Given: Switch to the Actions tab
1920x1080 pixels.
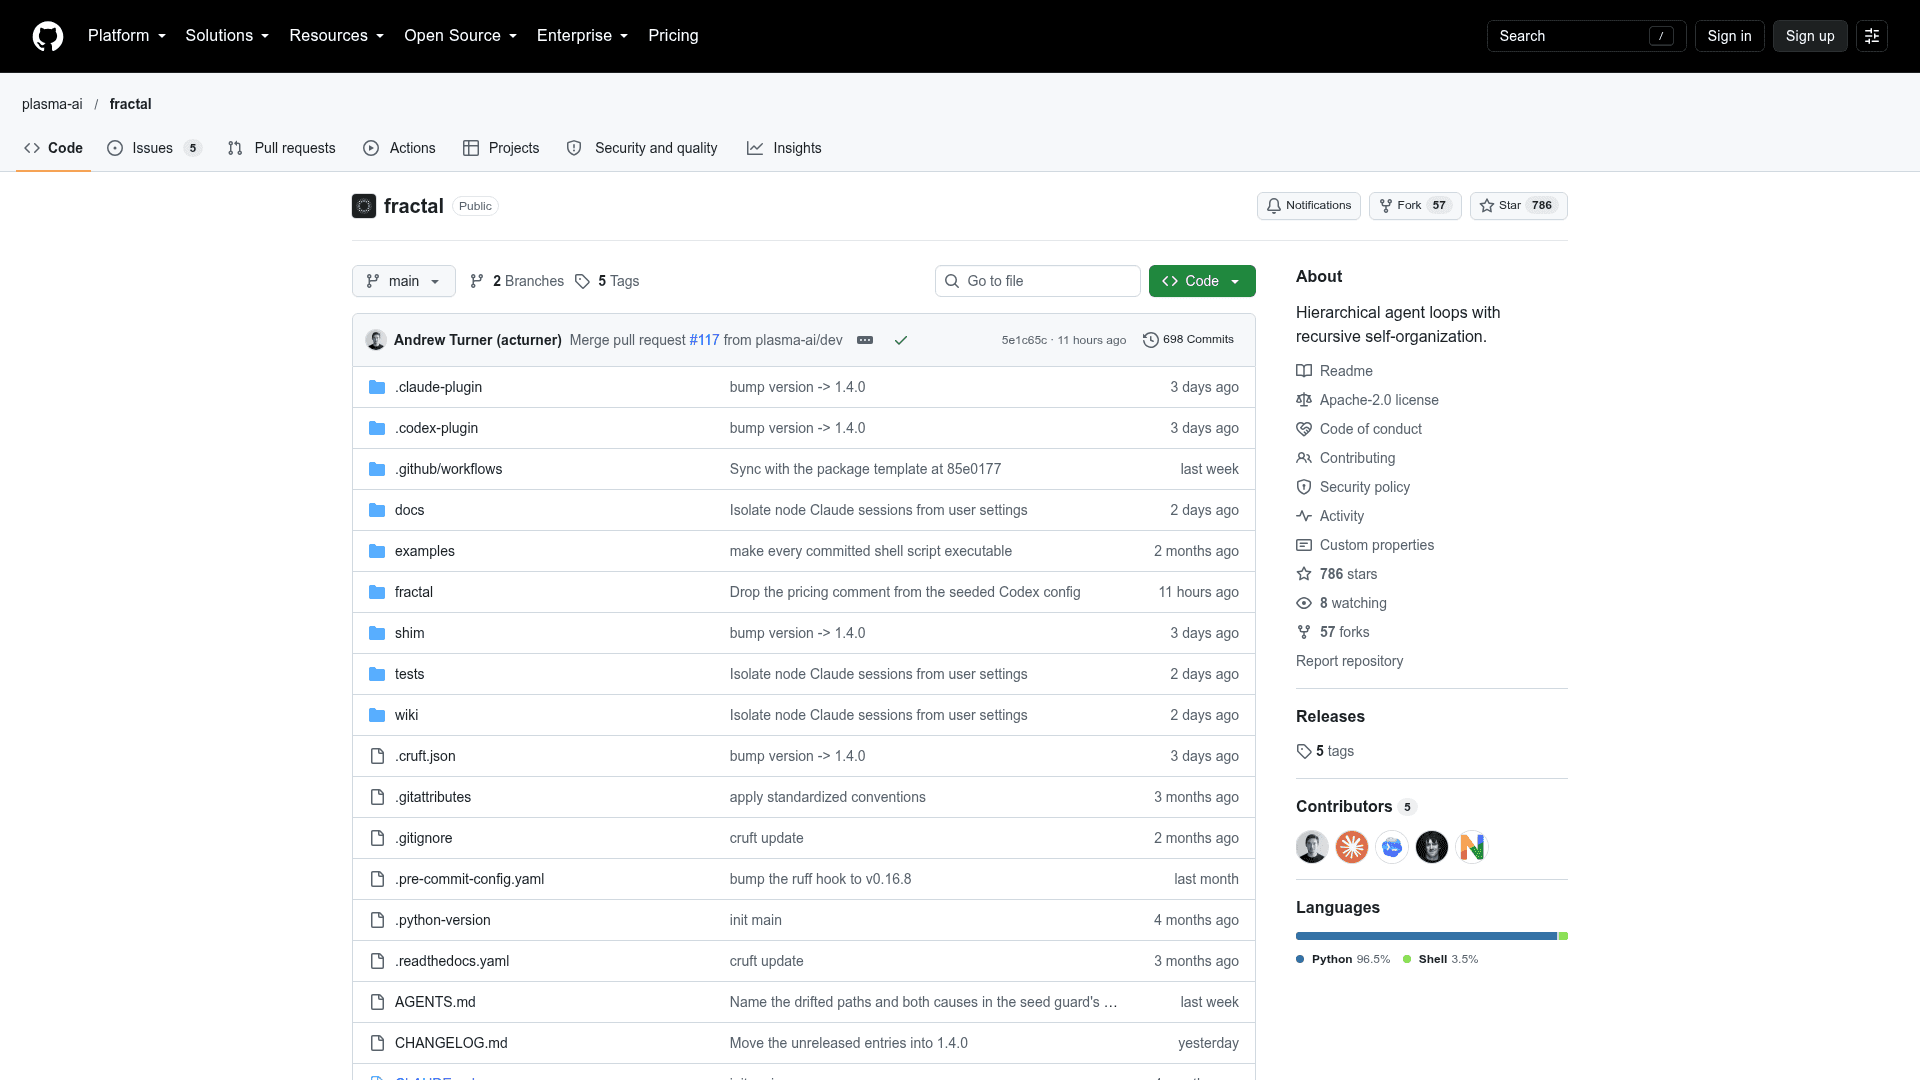Looking at the screenshot, I should tap(399, 148).
